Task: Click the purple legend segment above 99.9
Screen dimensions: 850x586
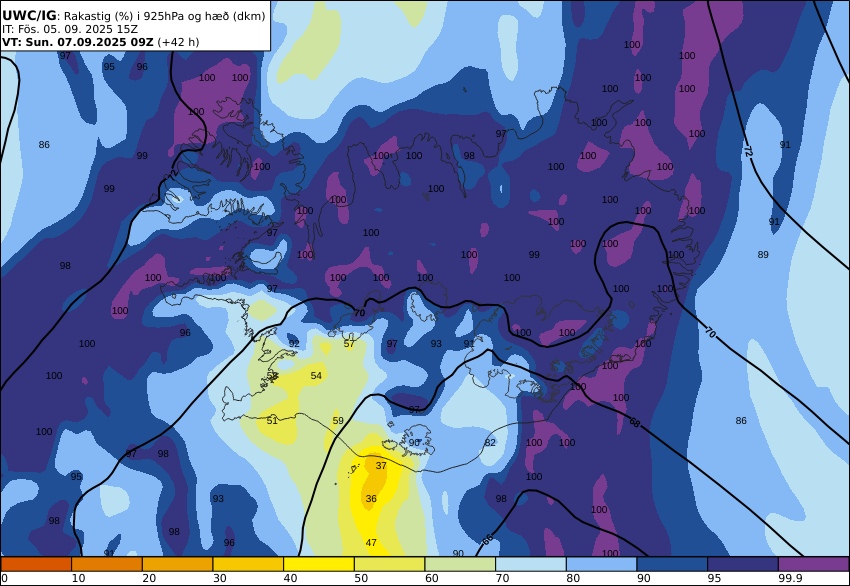Action: (814, 564)
